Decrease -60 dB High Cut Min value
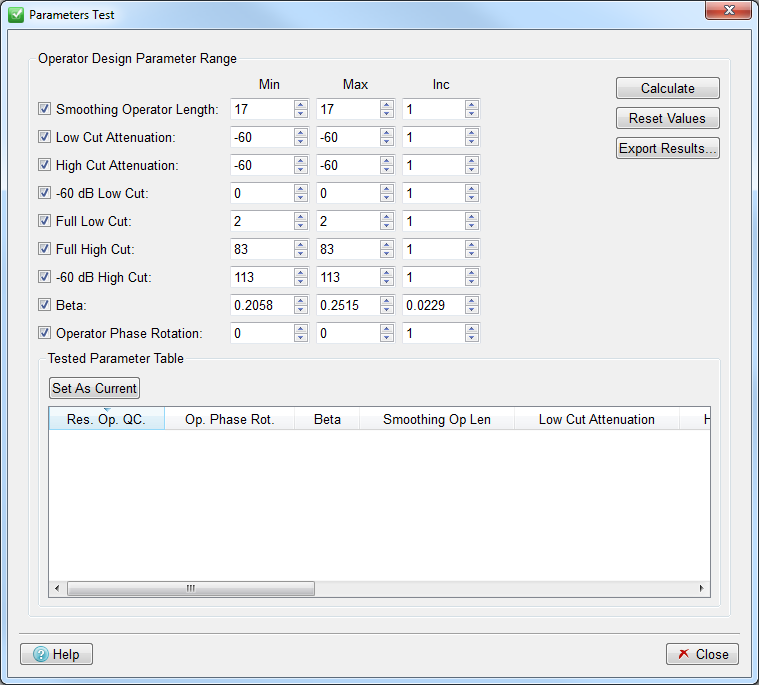The height and width of the screenshot is (685, 759). coord(301,282)
